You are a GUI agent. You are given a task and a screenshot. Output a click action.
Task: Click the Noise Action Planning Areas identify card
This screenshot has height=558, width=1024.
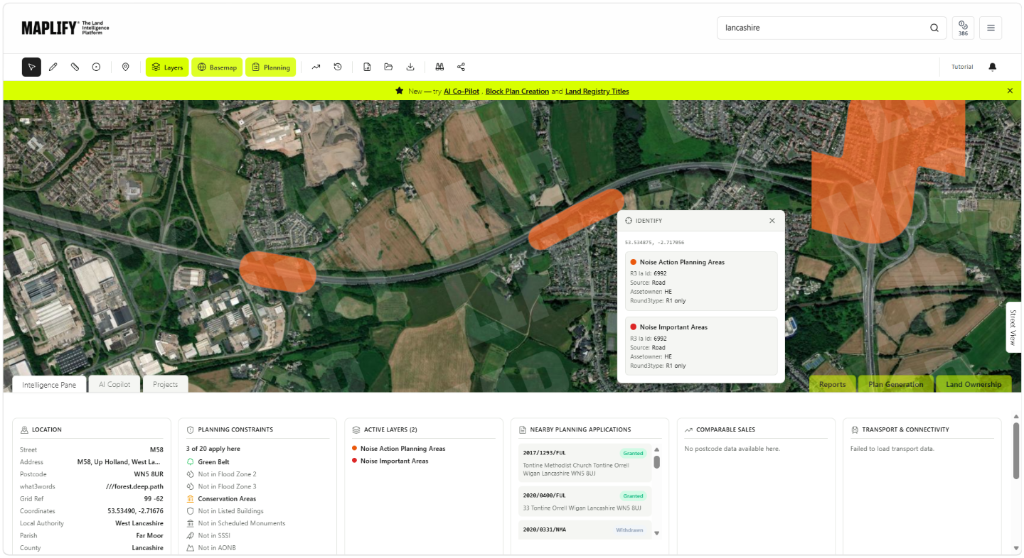[701, 281]
